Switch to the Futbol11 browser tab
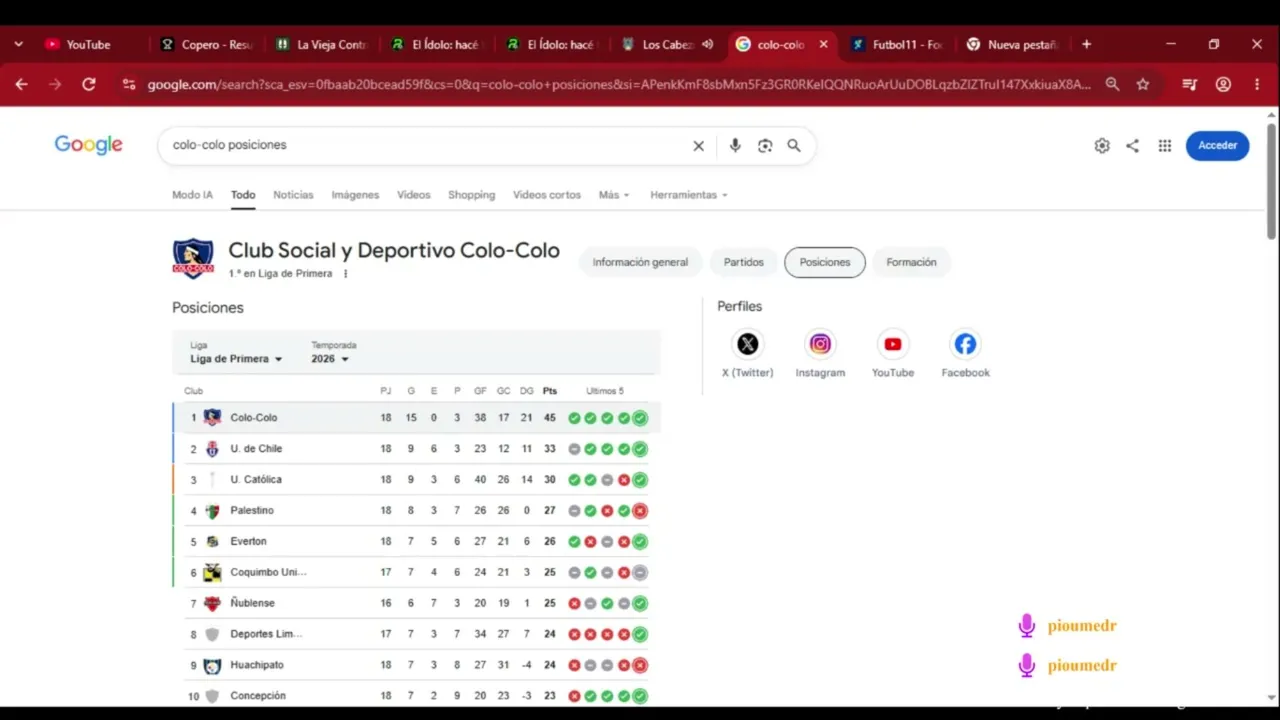The height and width of the screenshot is (720, 1280). coord(897,44)
